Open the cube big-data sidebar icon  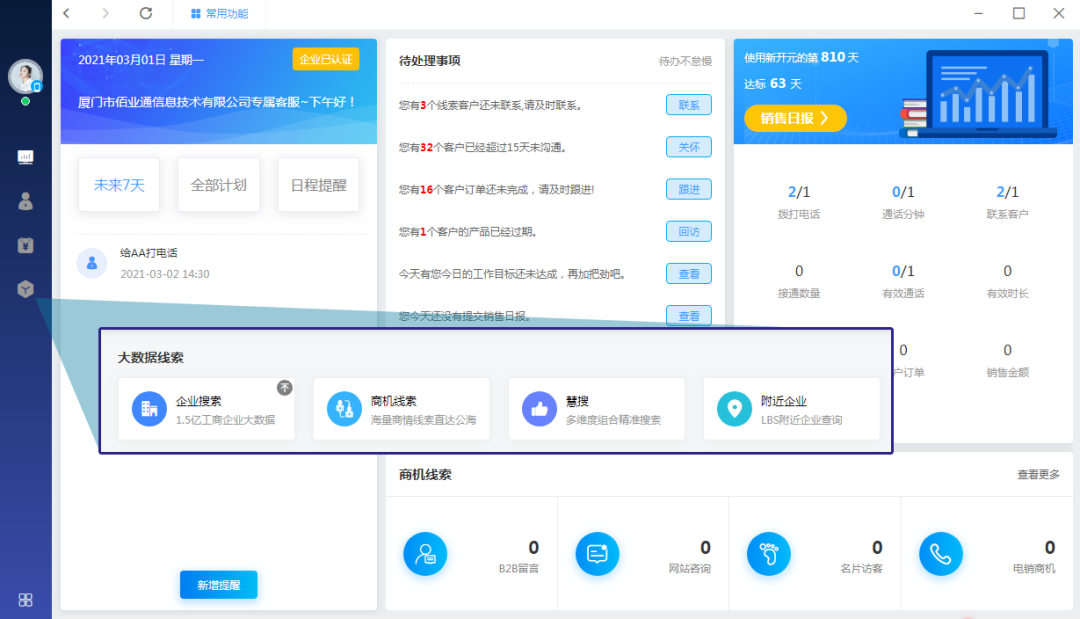pyautogui.click(x=25, y=289)
